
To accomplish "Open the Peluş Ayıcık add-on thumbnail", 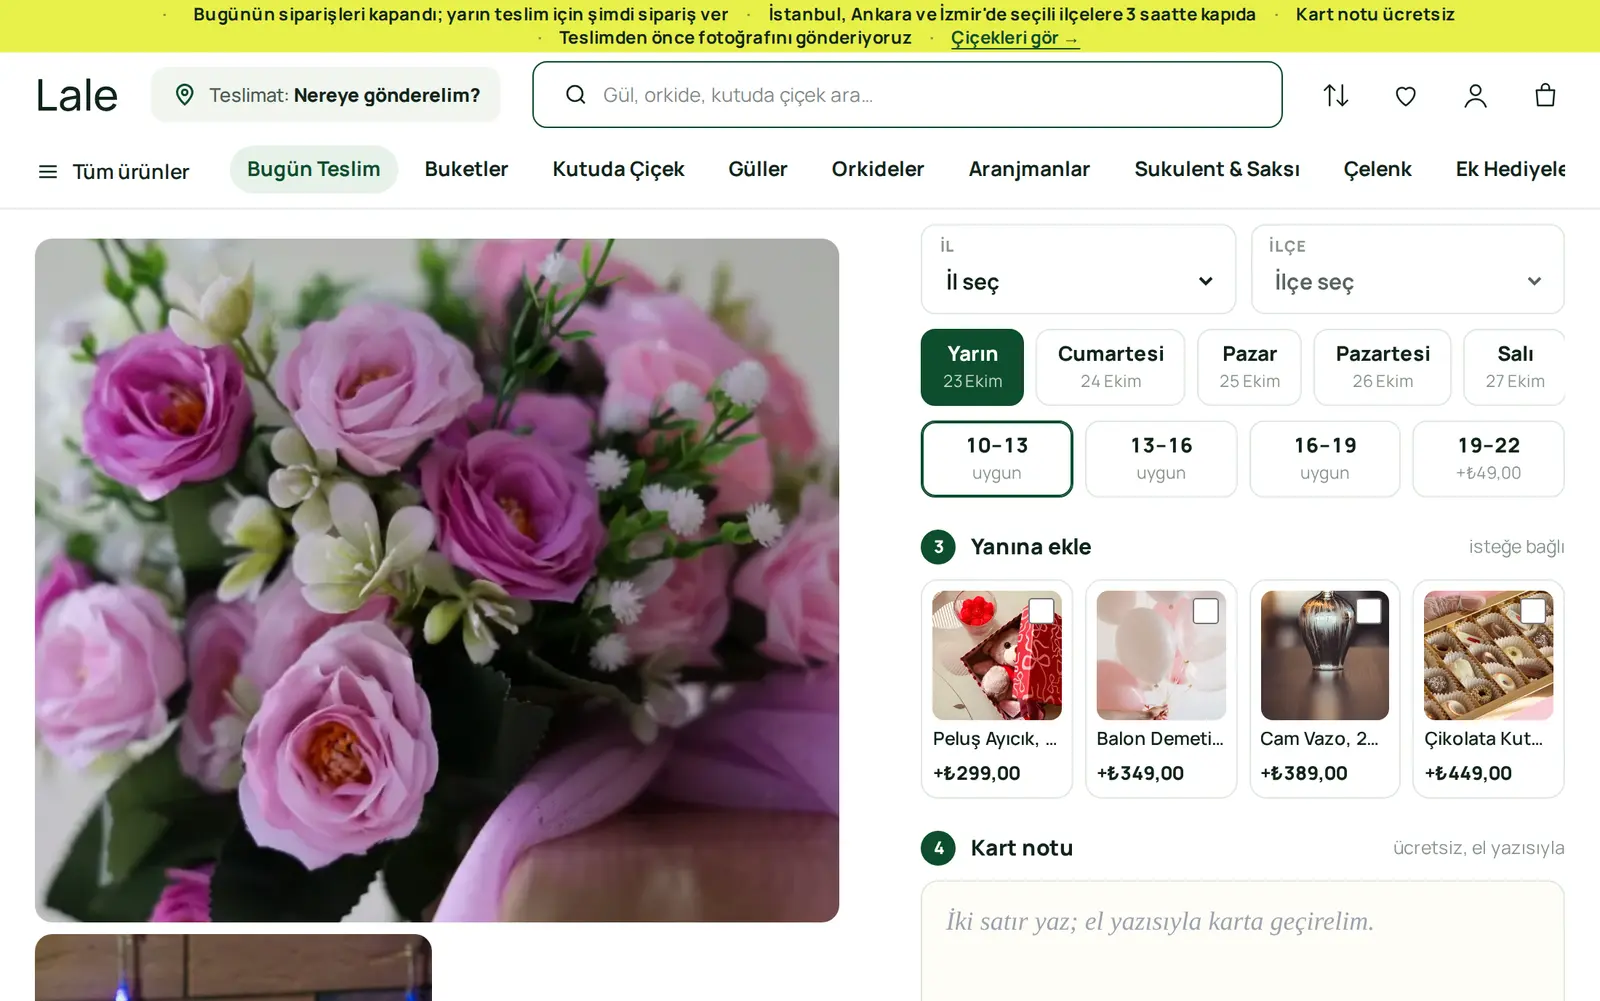I will tap(997, 655).
